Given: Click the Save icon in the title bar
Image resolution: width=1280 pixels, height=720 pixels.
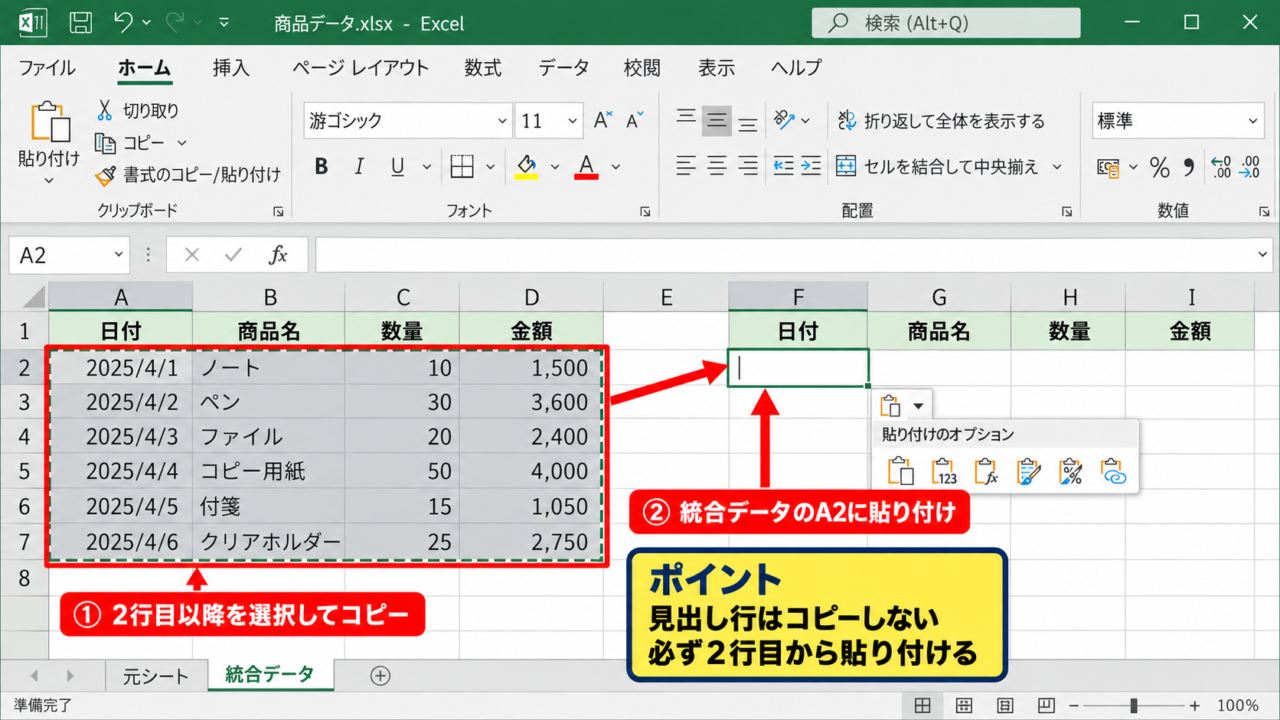Looking at the screenshot, I should tap(81, 22).
